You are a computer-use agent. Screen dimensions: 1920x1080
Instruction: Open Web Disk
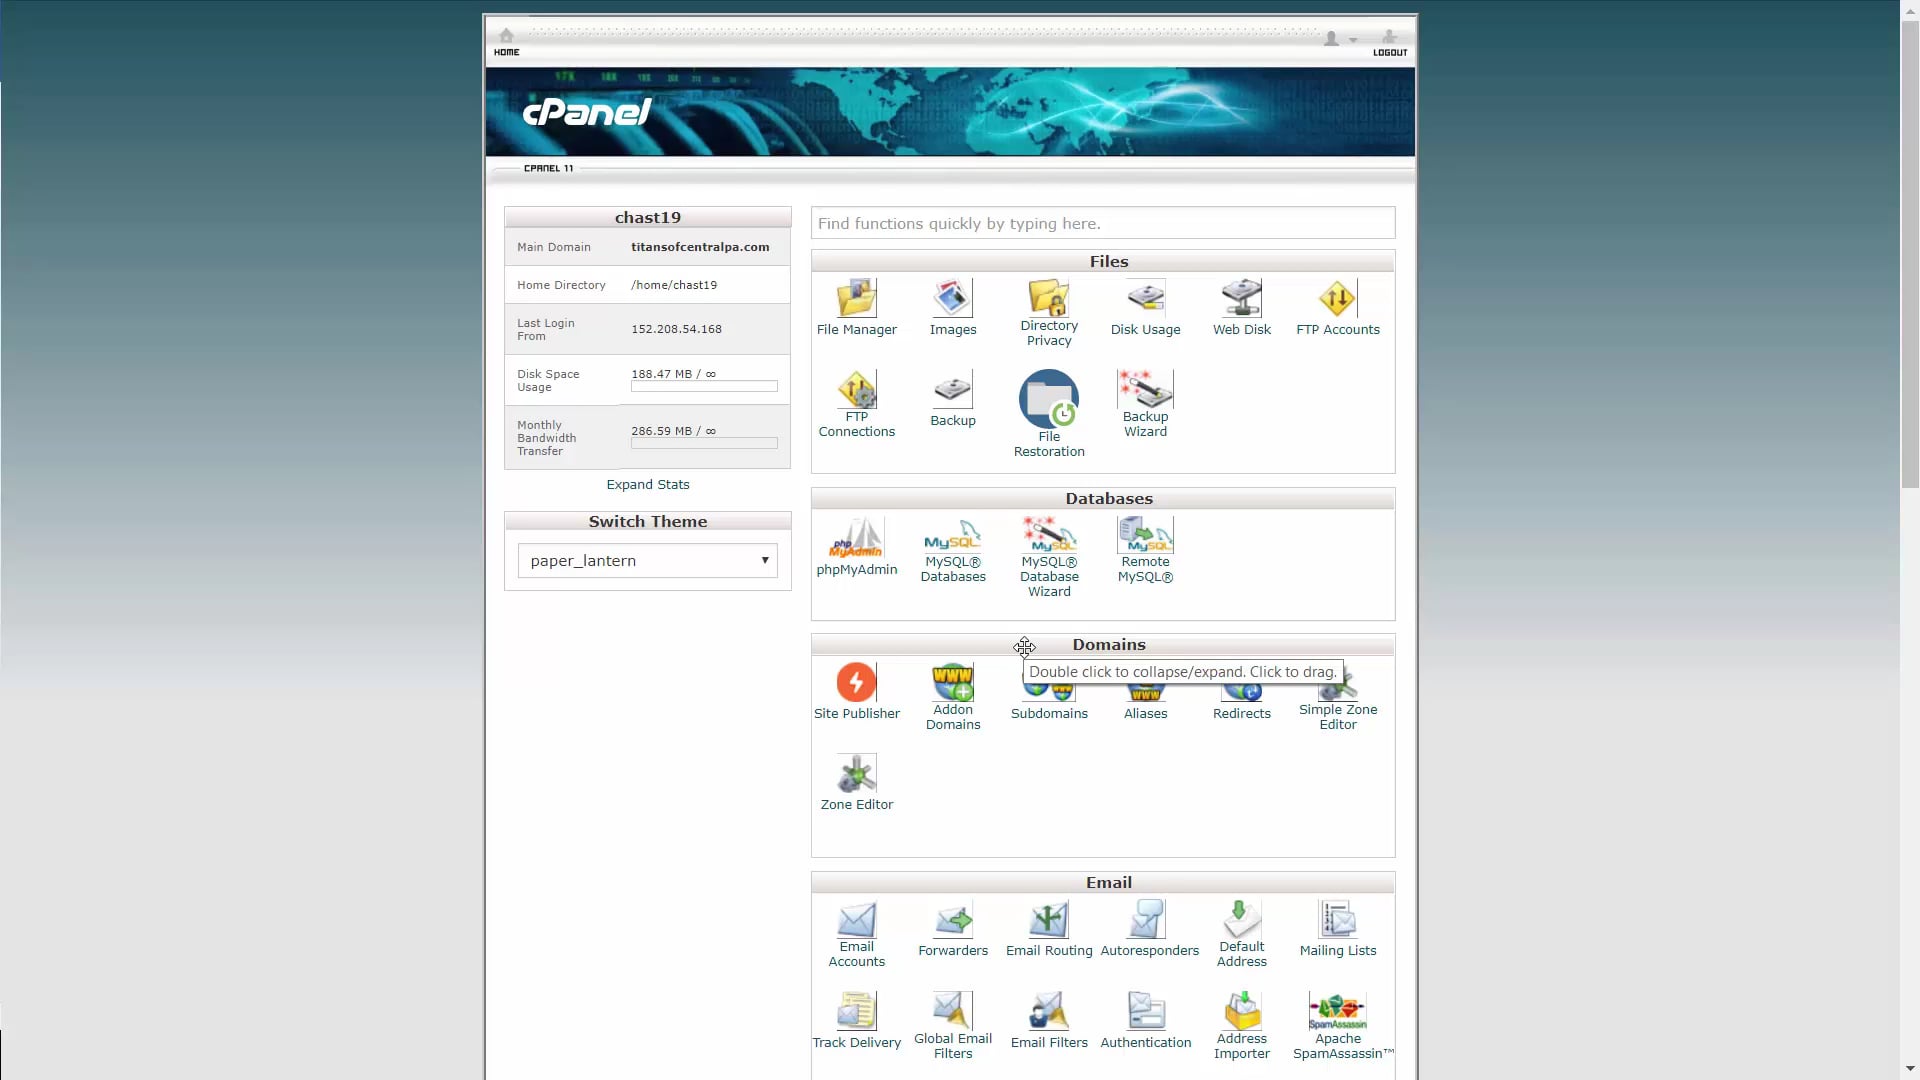coord(1241,308)
